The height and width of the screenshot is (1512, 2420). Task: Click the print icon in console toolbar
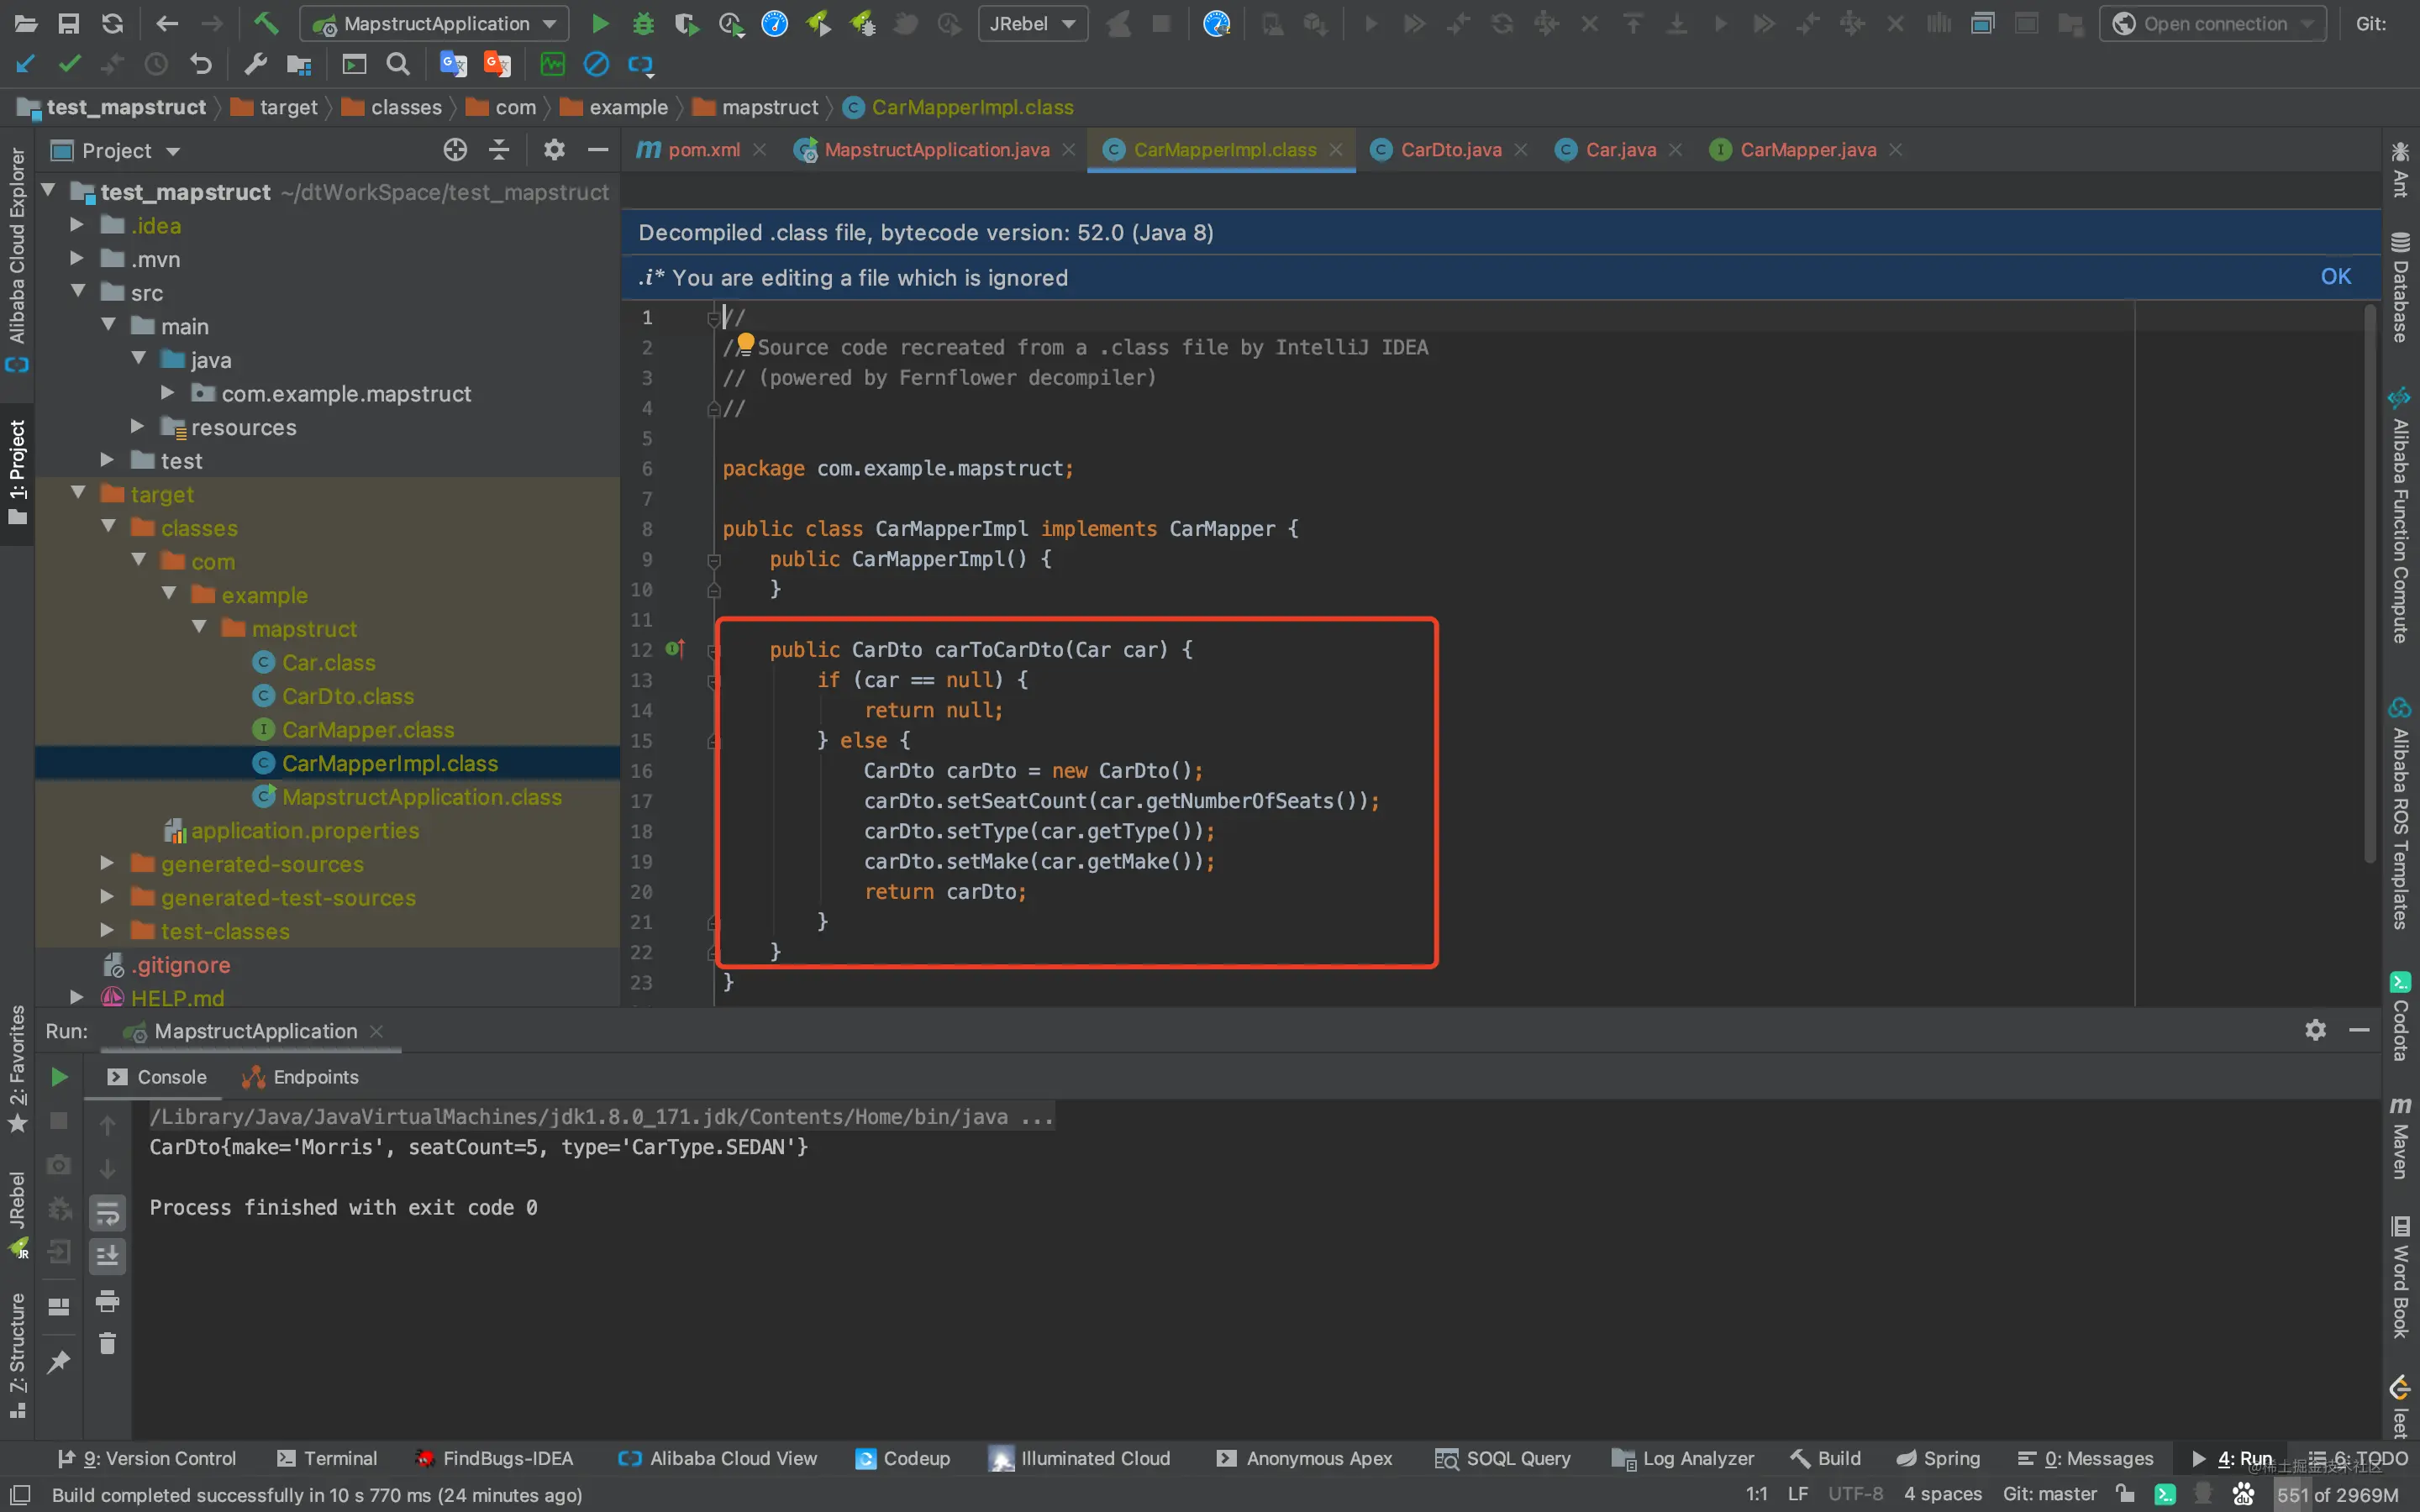[107, 1301]
